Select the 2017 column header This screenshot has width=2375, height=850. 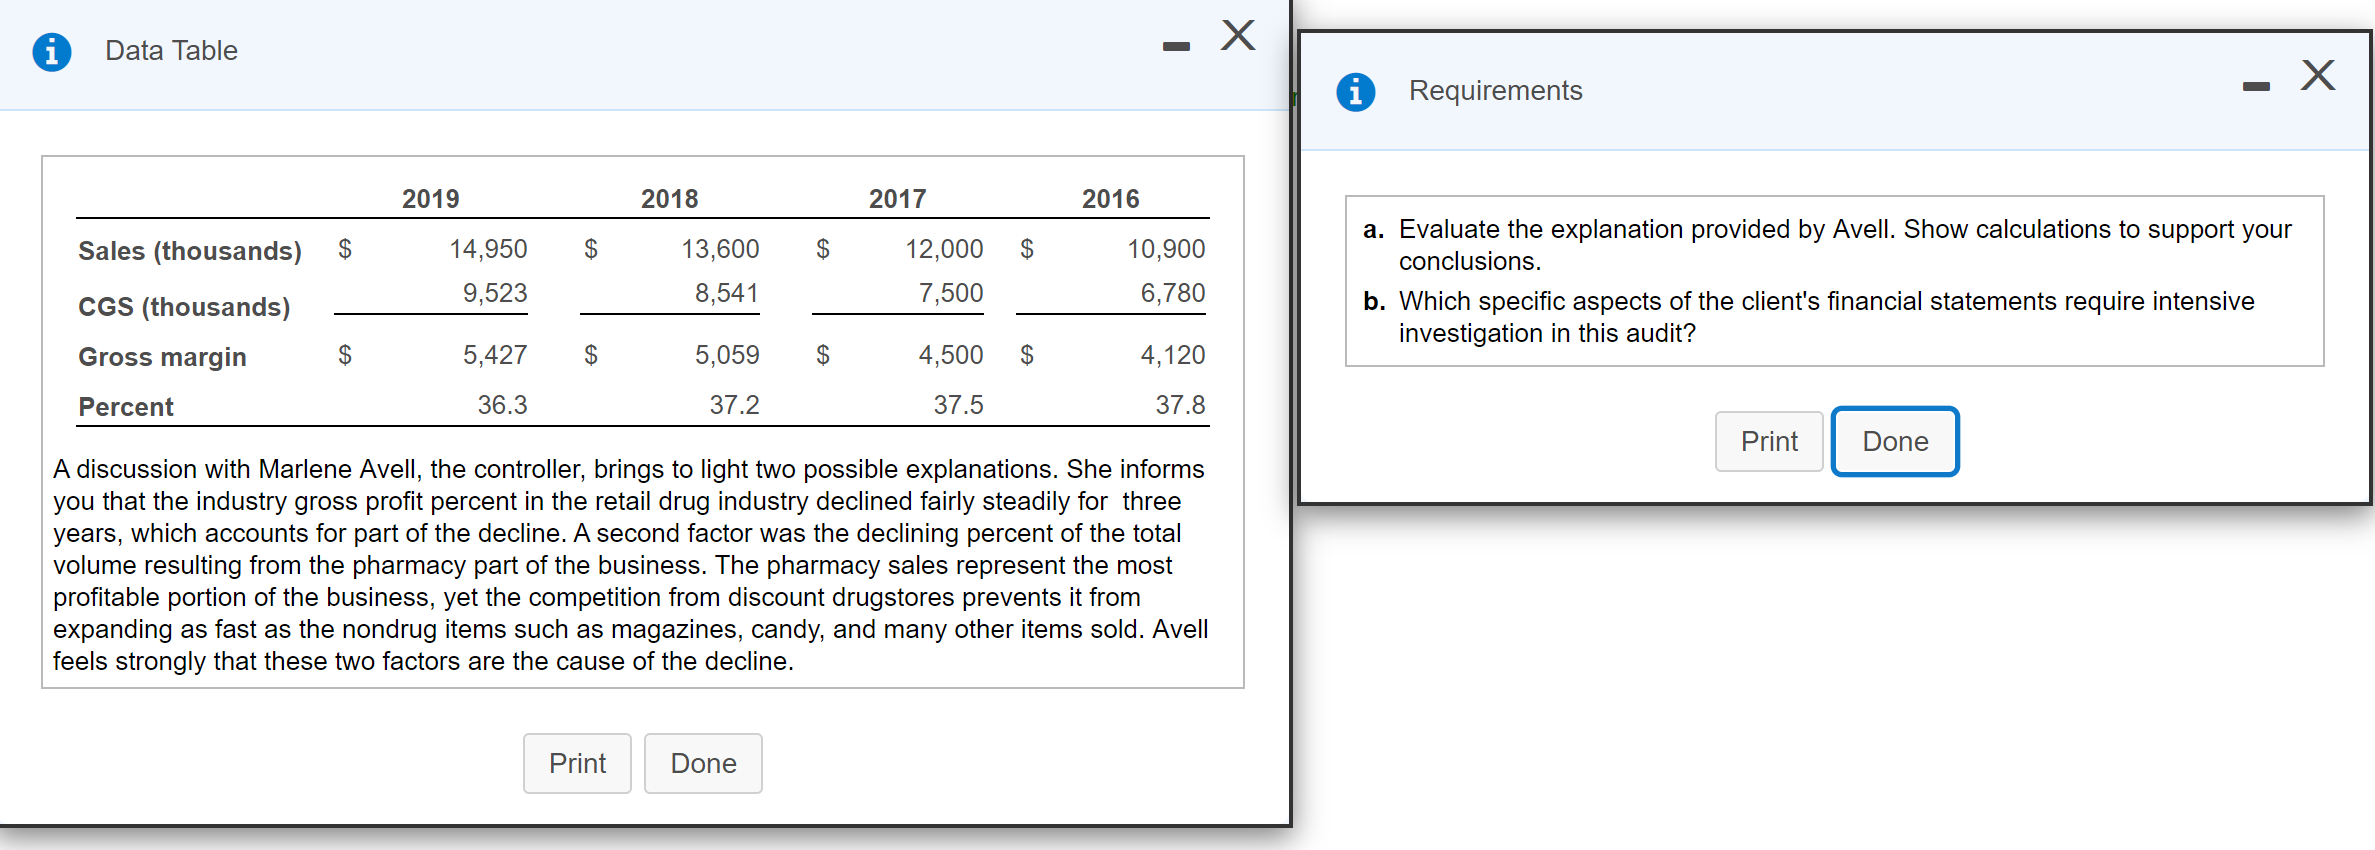pos(897,199)
